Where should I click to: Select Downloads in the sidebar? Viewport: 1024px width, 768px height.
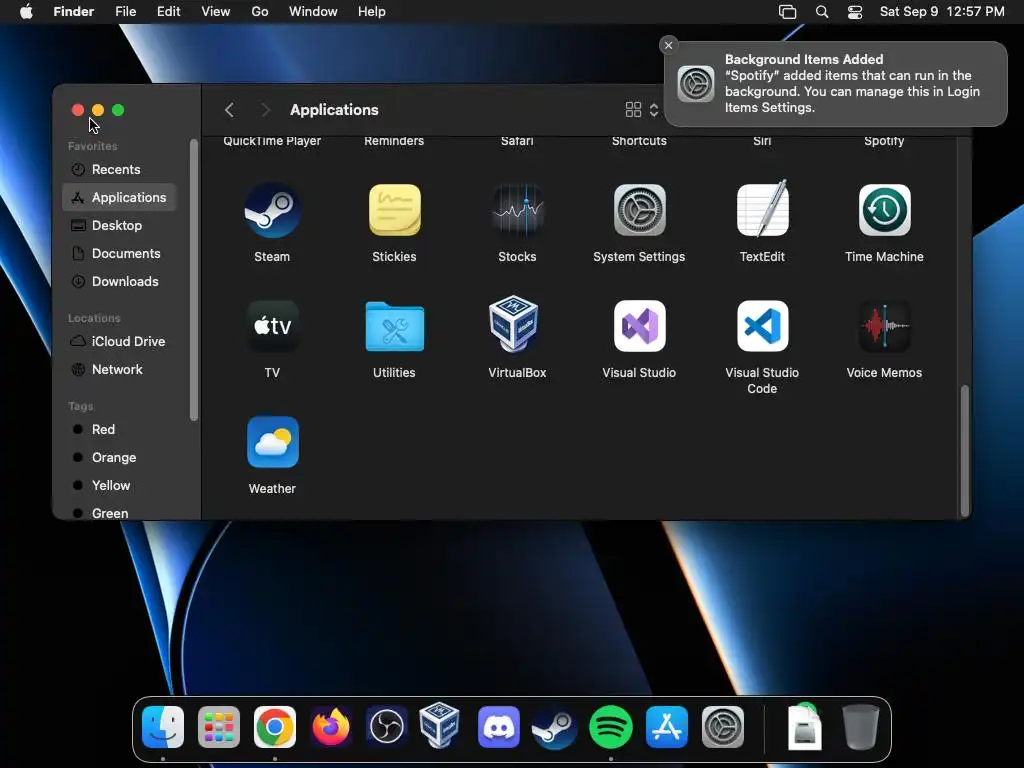[119, 281]
